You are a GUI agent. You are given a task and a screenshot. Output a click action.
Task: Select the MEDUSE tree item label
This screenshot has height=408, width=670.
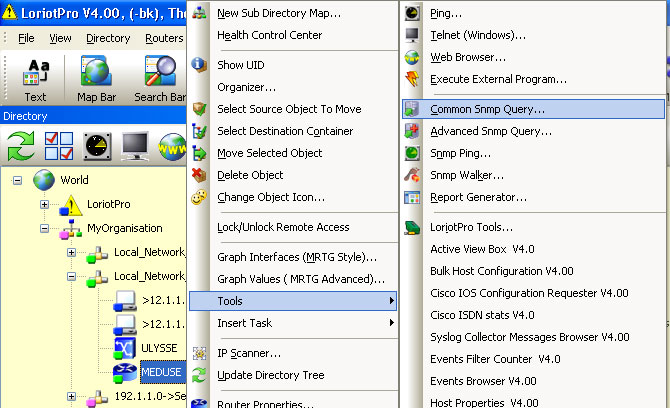[x=162, y=372]
